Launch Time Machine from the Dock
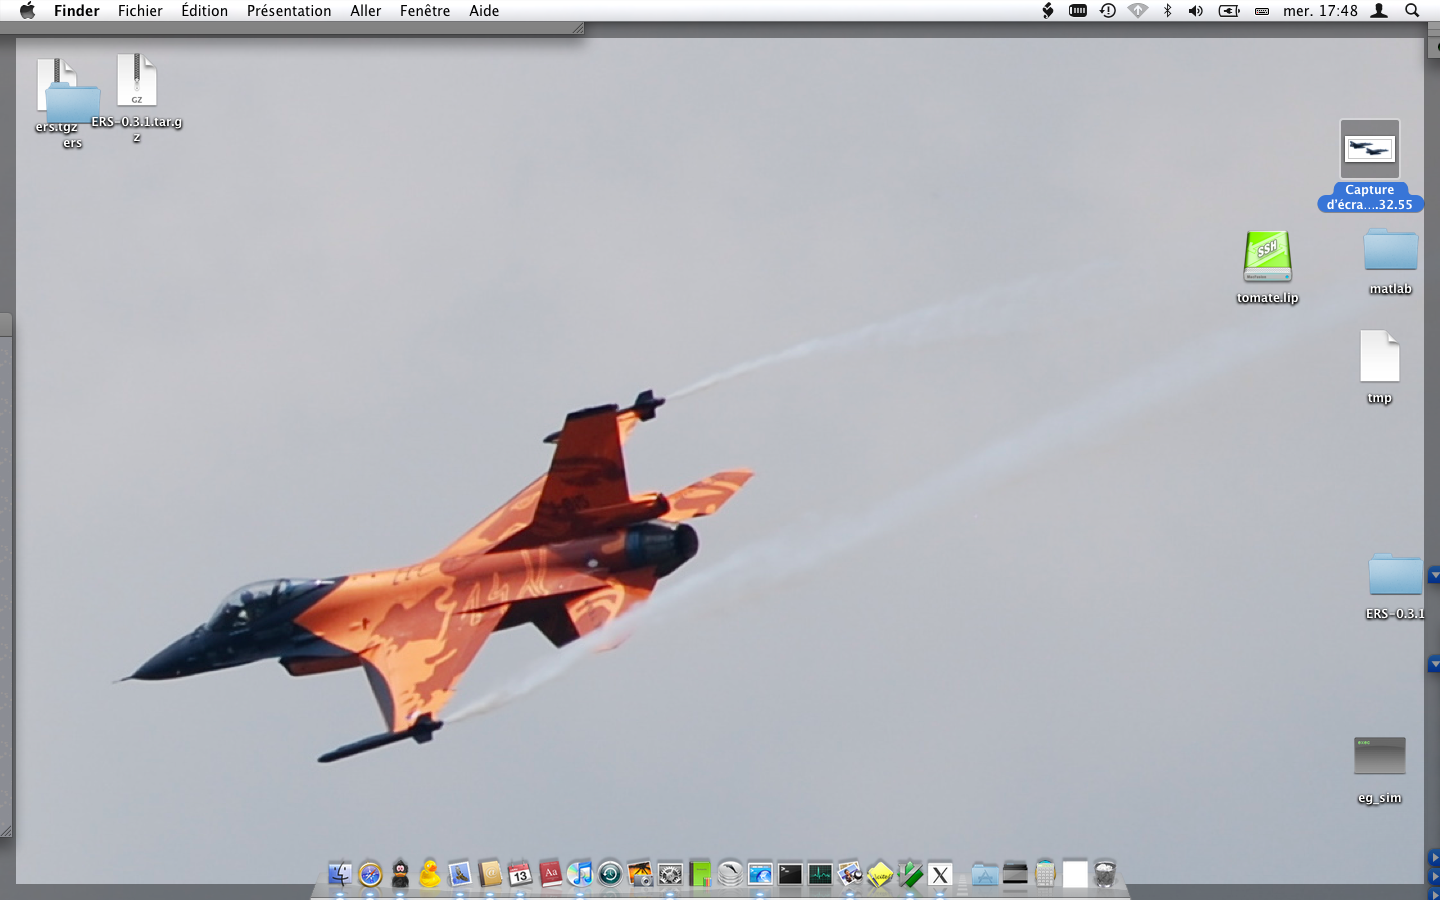The height and width of the screenshot is (900, 1440). (x=610, y=874)
